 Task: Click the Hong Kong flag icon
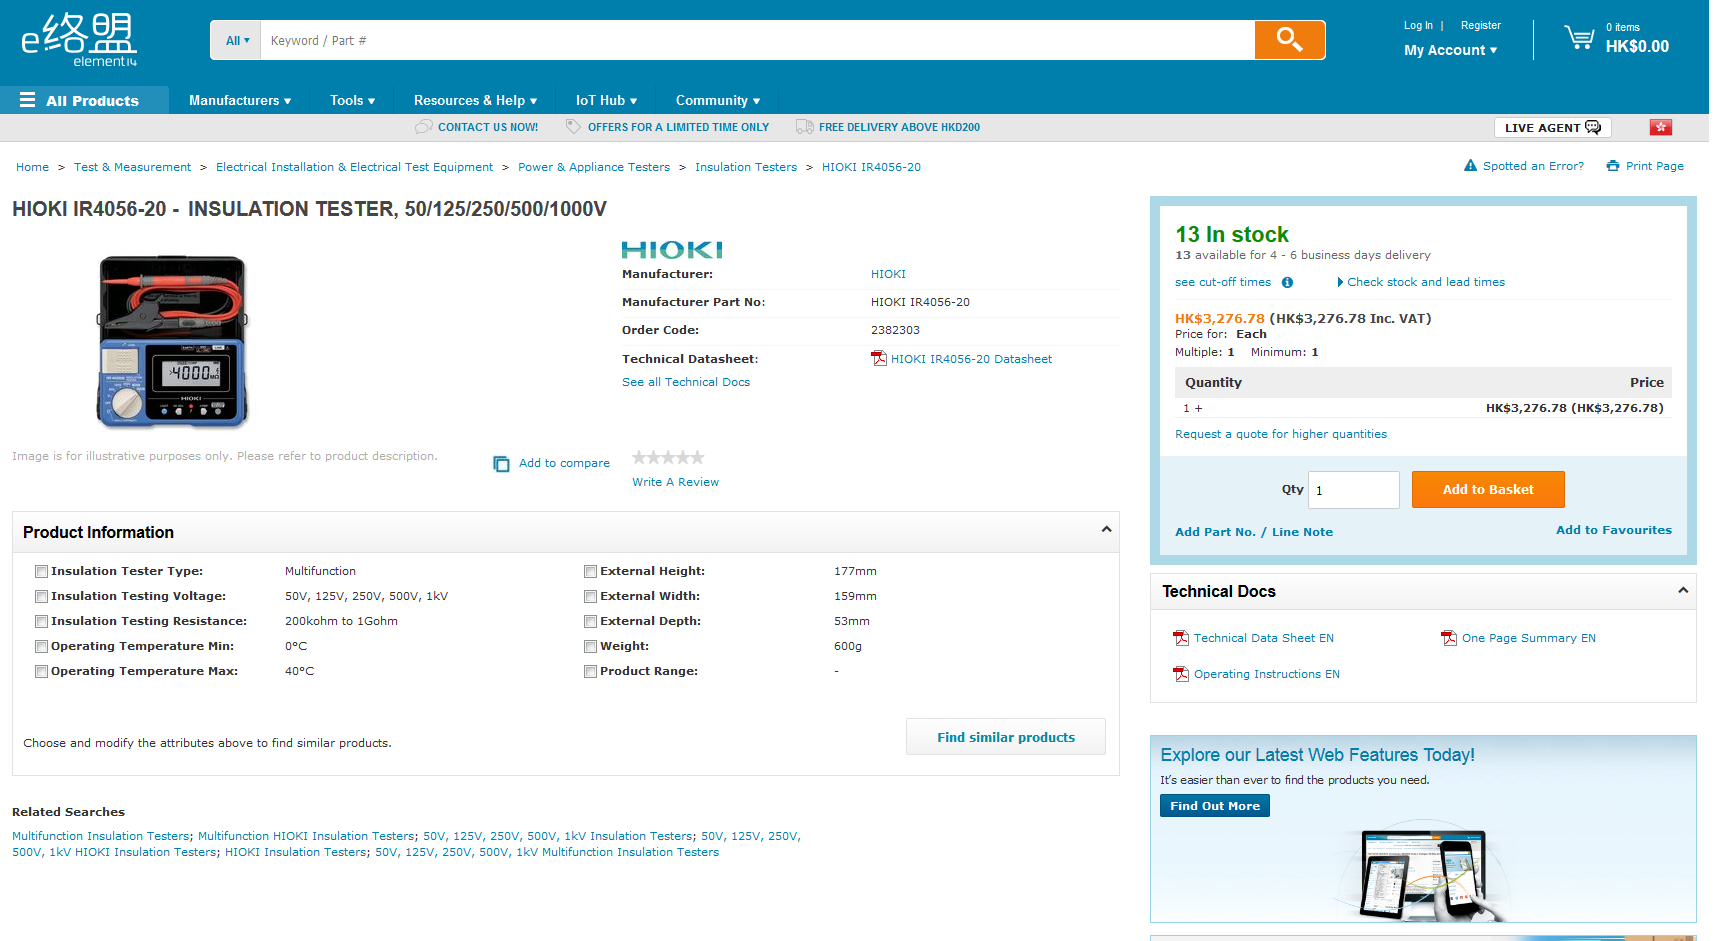click(1660, 127)
